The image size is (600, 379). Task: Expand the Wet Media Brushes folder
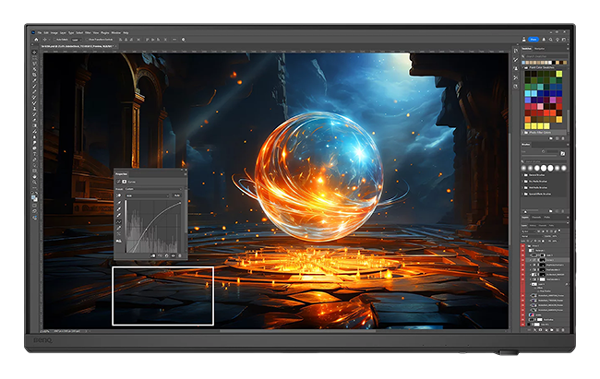522,188
